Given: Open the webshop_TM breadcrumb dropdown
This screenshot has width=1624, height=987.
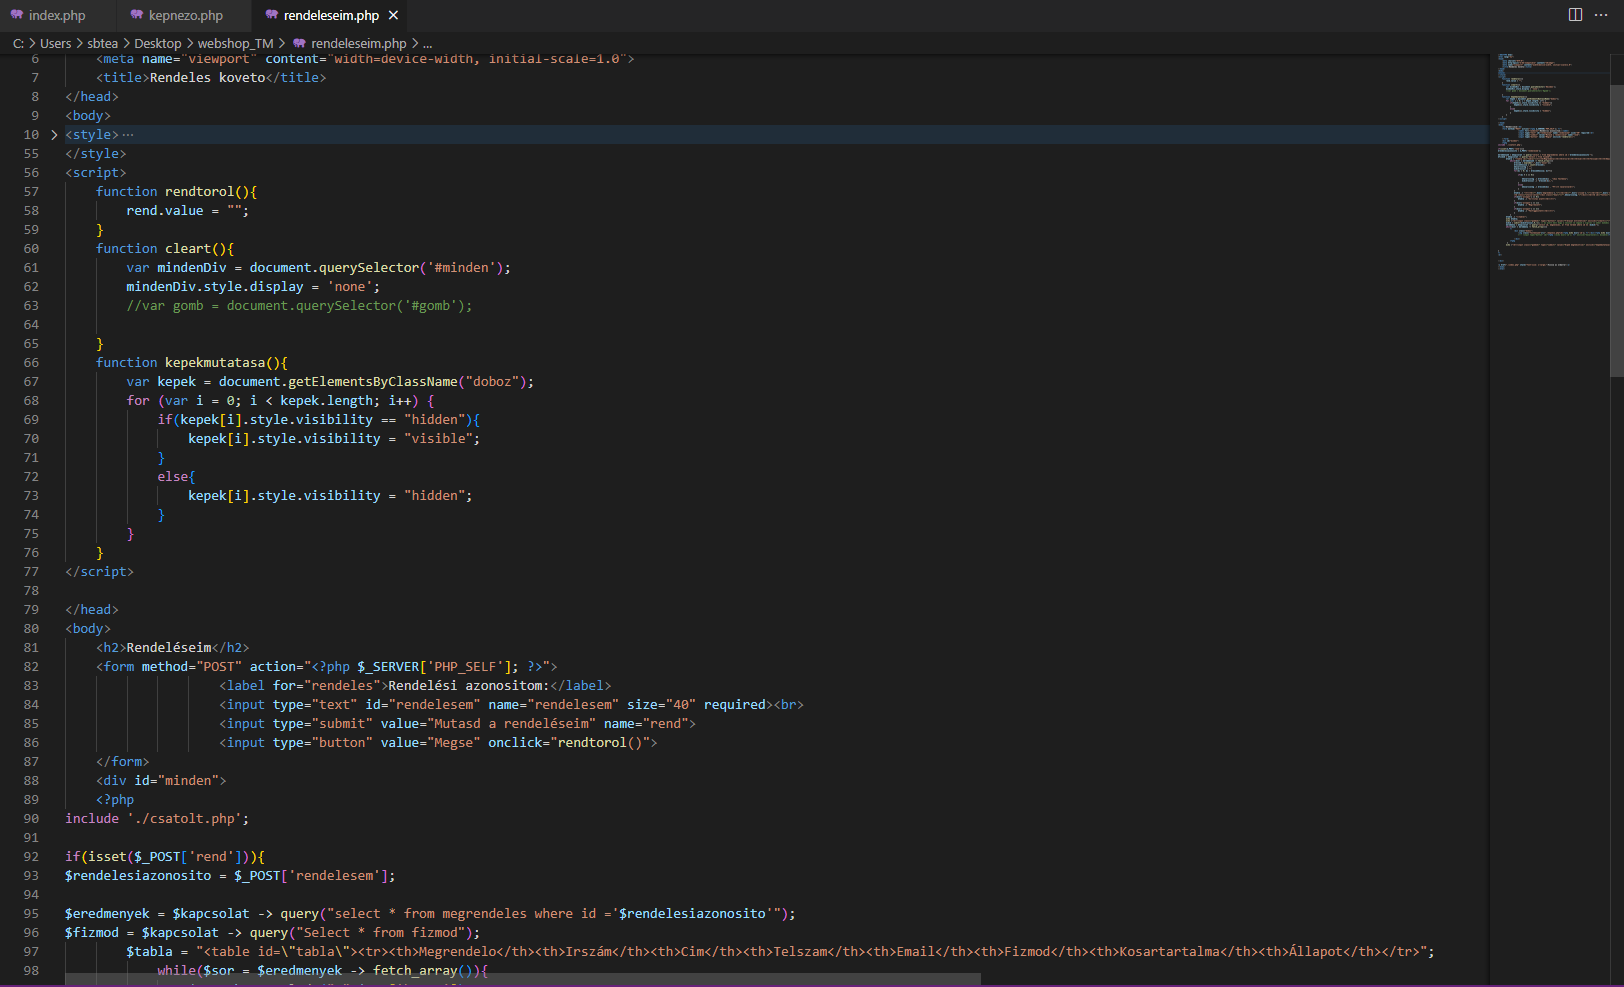Looking at the screenshot, I should pos(235,43).
